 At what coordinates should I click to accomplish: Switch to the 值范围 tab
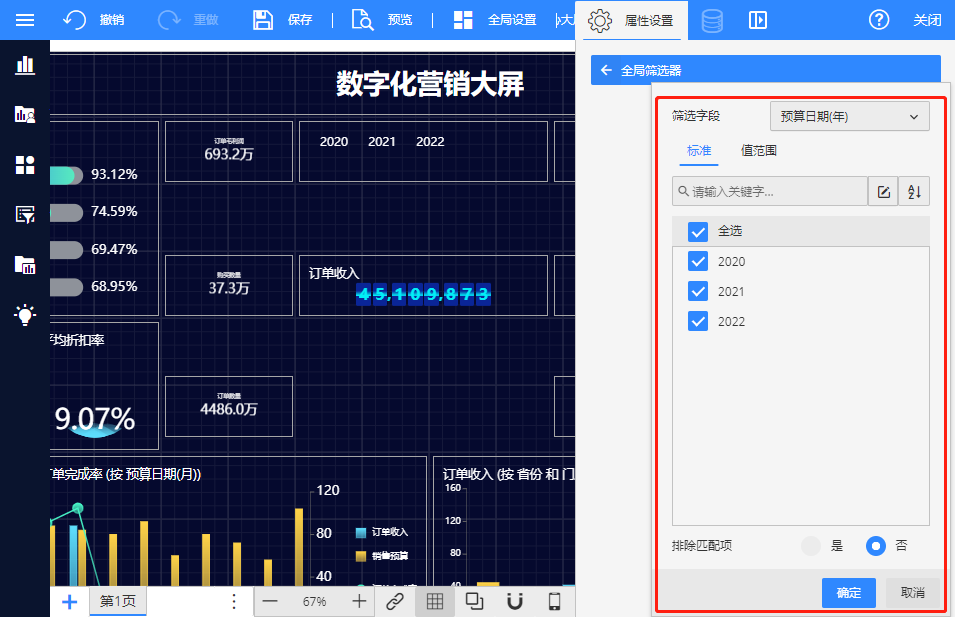point(758,151)
